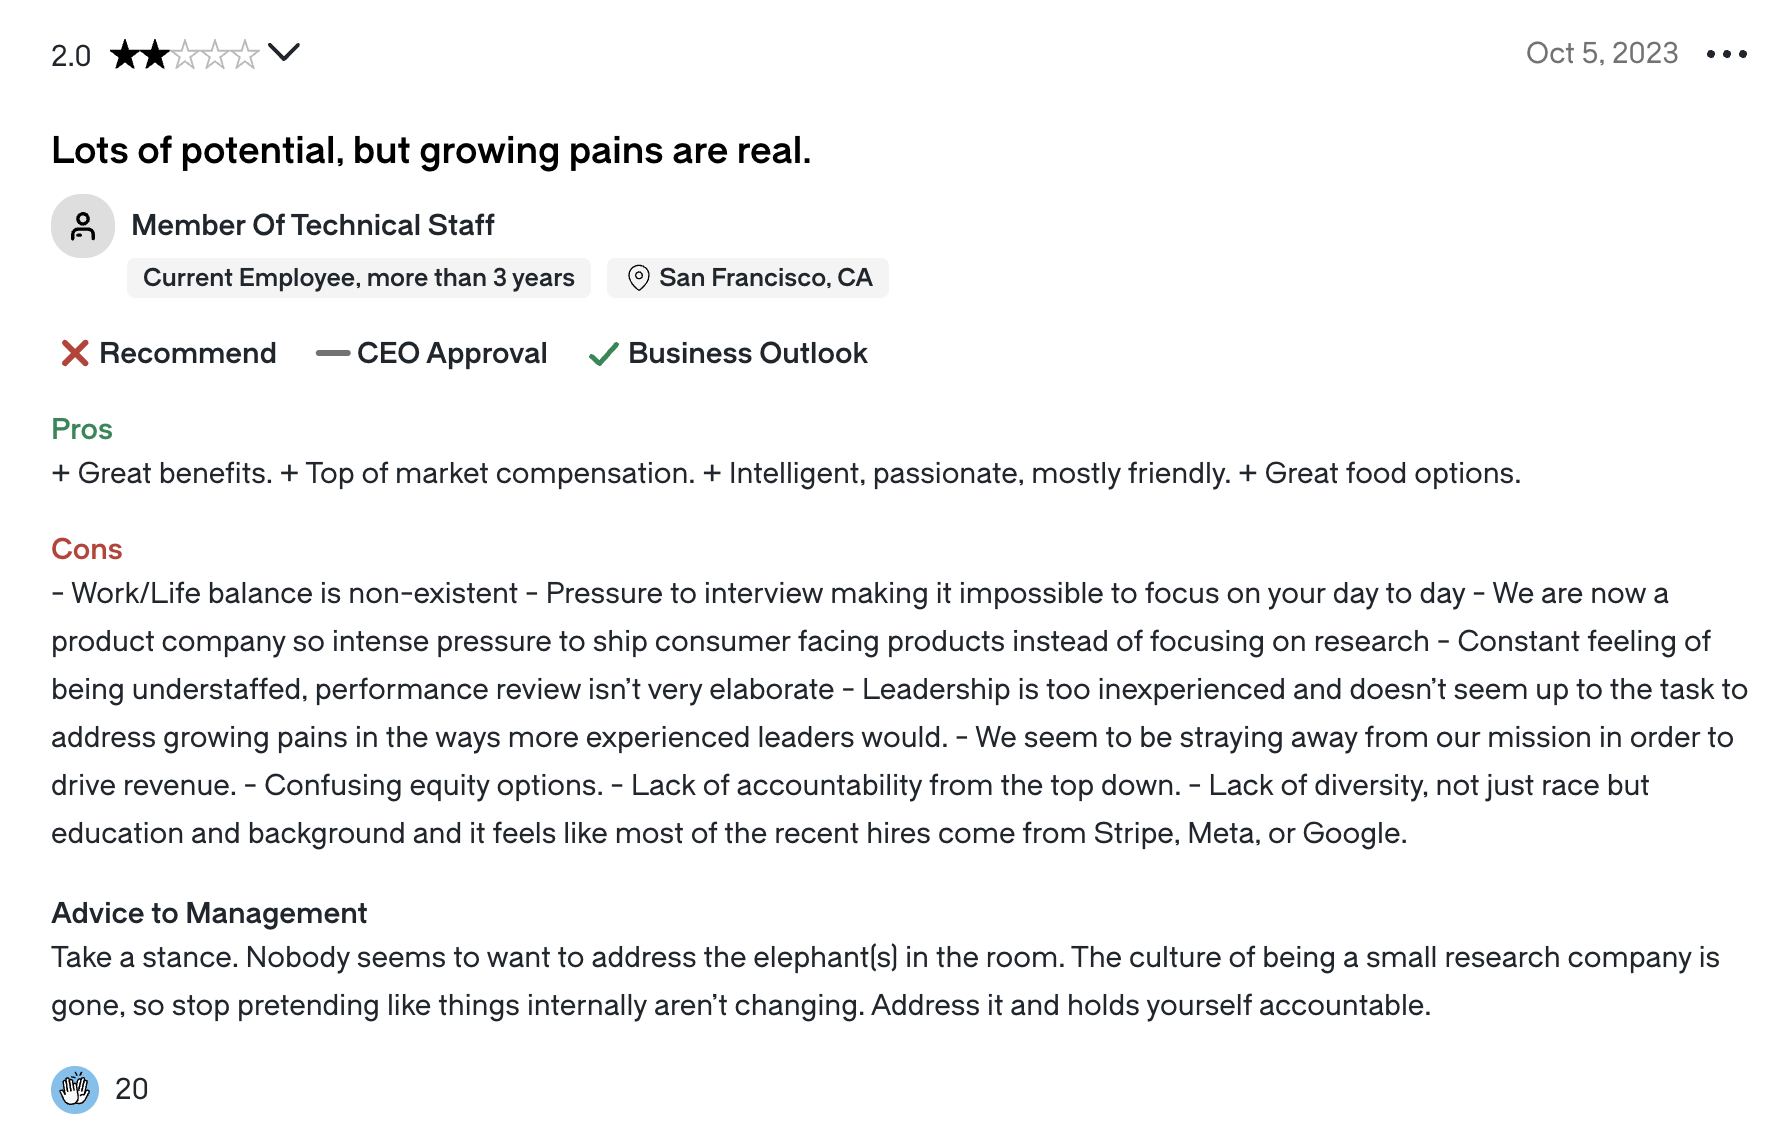
Task: Select the red X icon next to Recommend
Action: pyautogui.click(x=74, y=353)
